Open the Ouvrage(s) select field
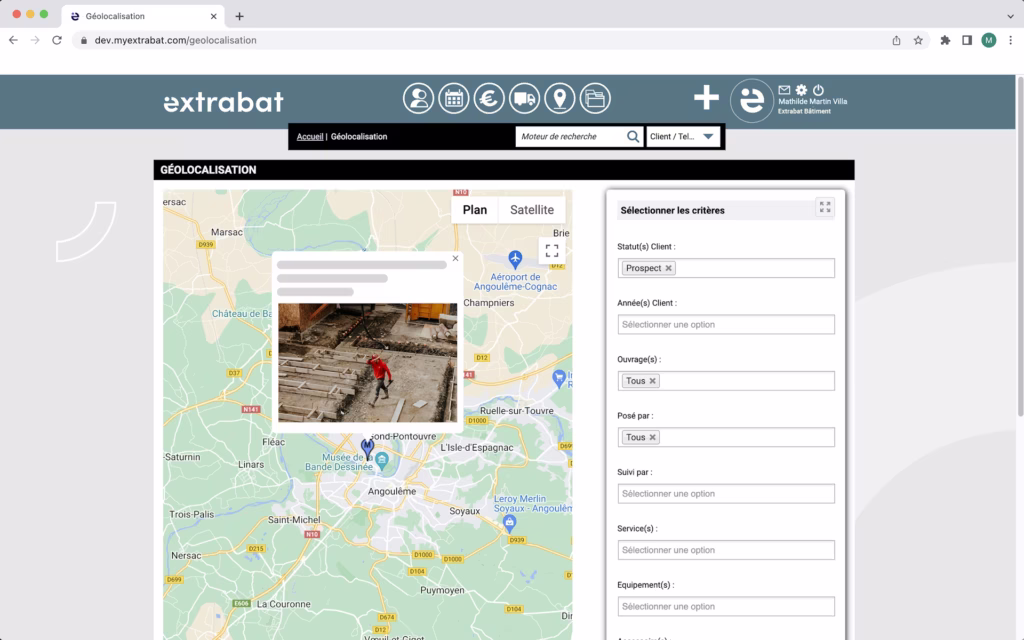Image resolution: width=1024 pixels, height=640 pixels. click(x=726, y=381)
